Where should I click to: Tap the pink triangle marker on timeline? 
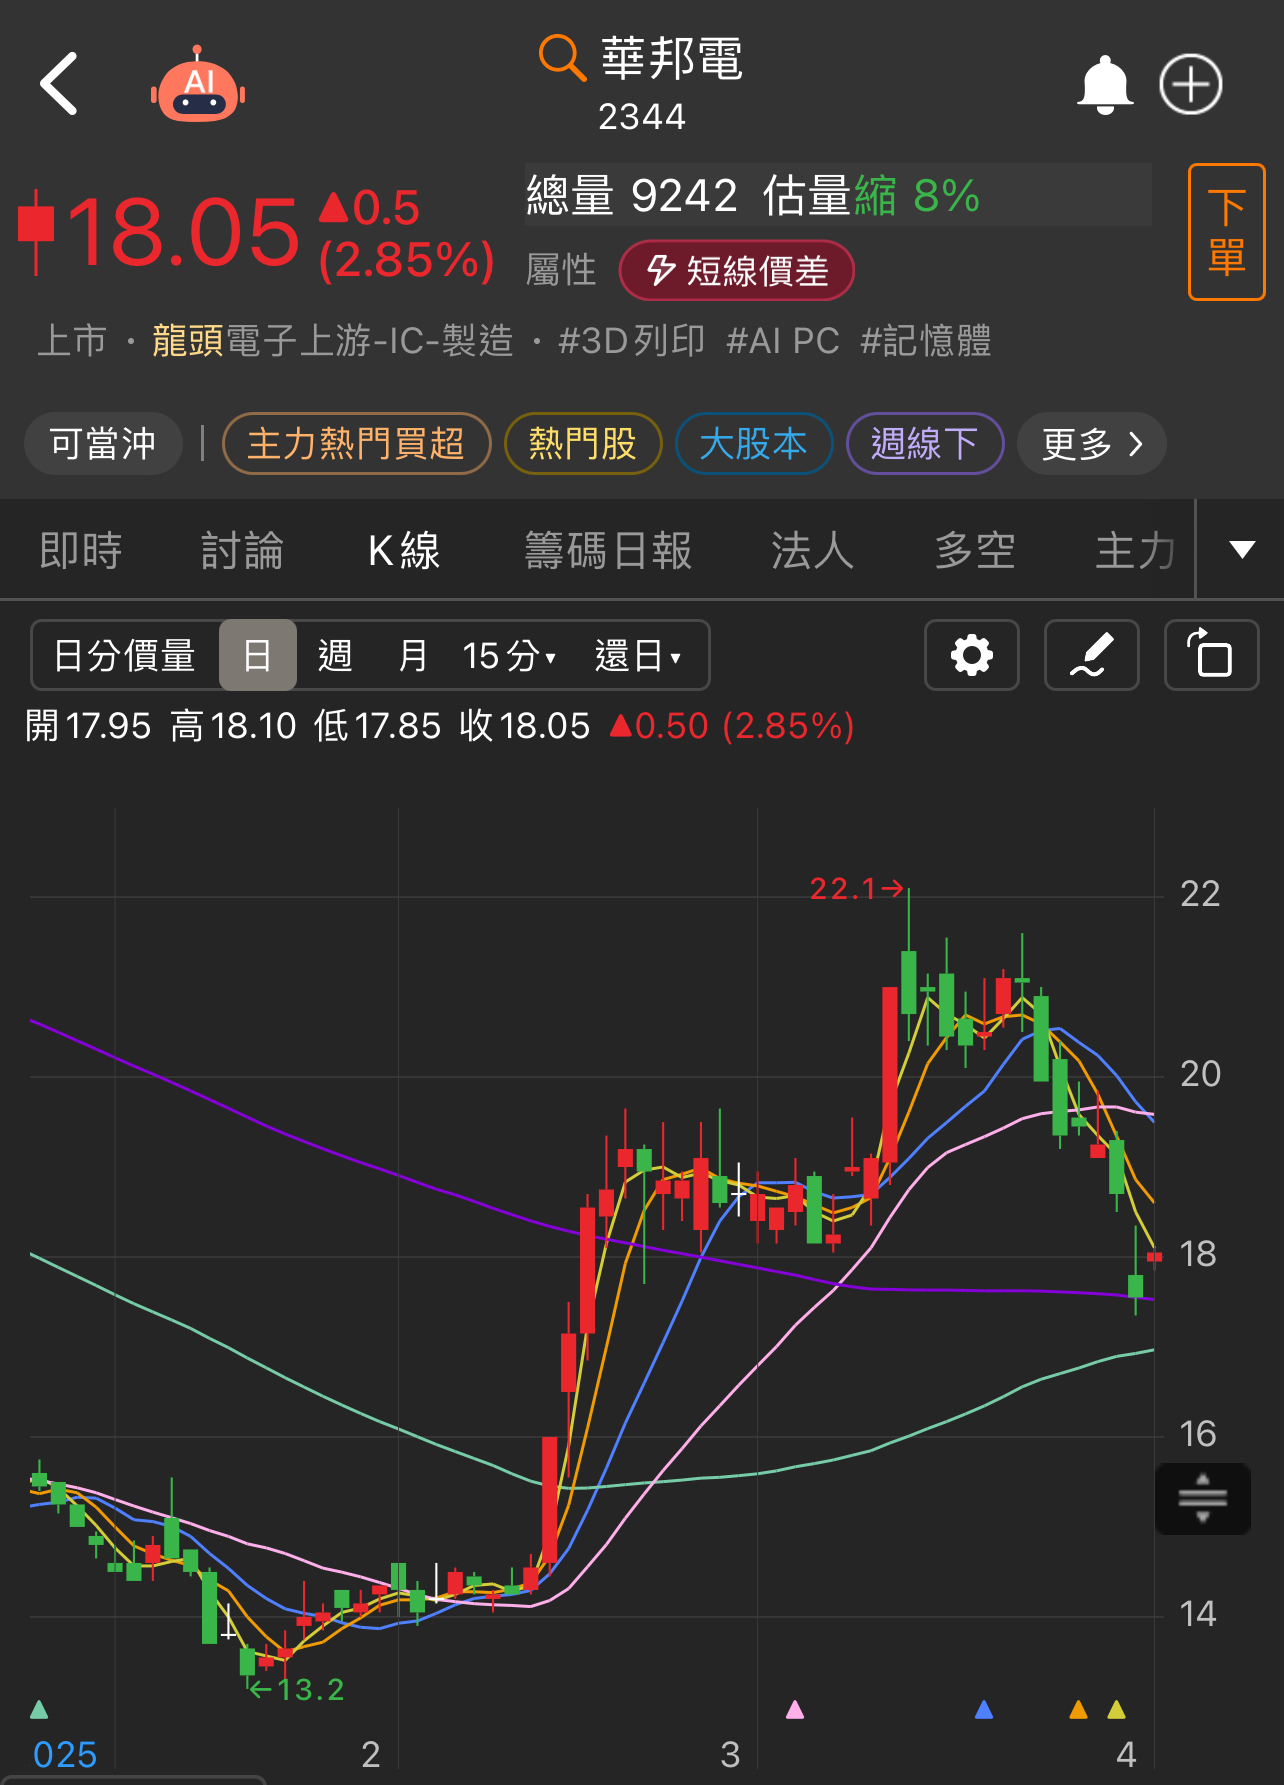pos(795,1709)
